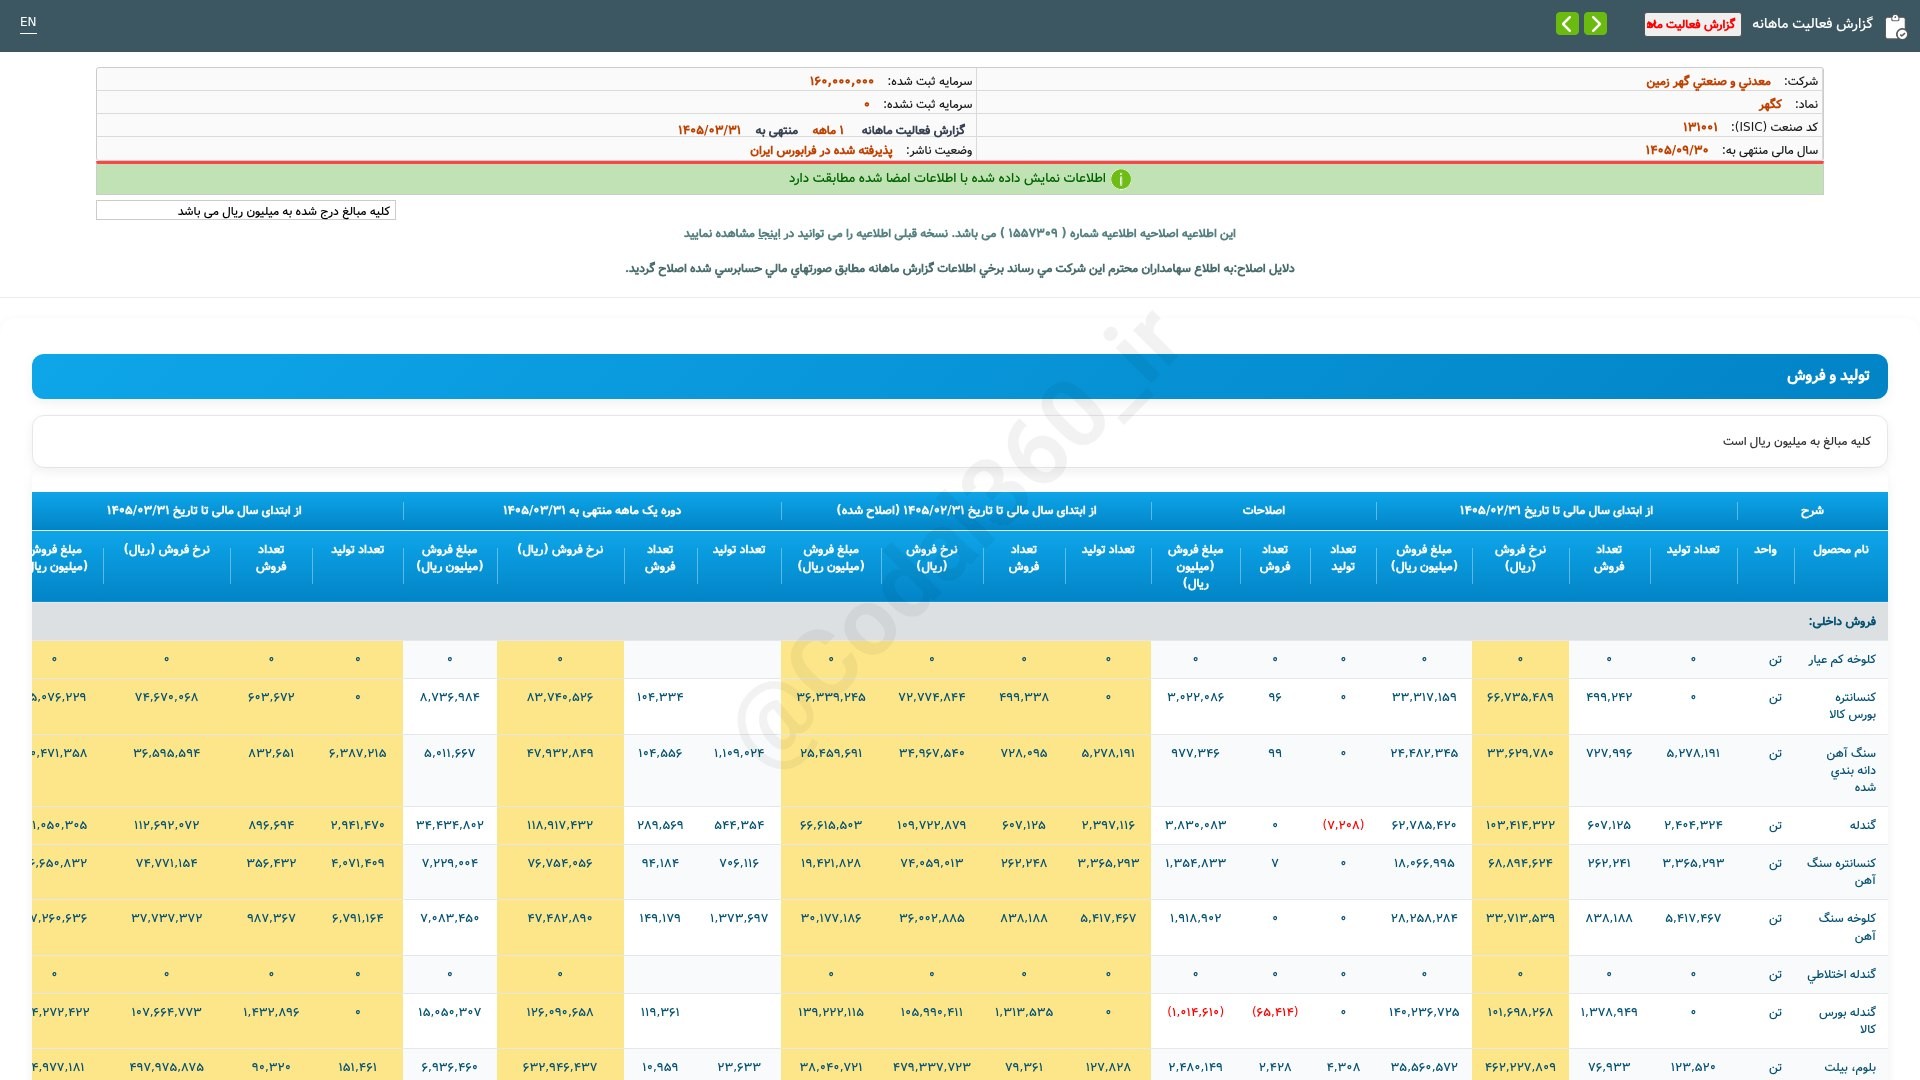Screen dimensions: 1920x1080
Task: Click the monthly sales rate cell ۱۱۸,۹۱۷,۴۳۲
Action: tap(560, 825)
